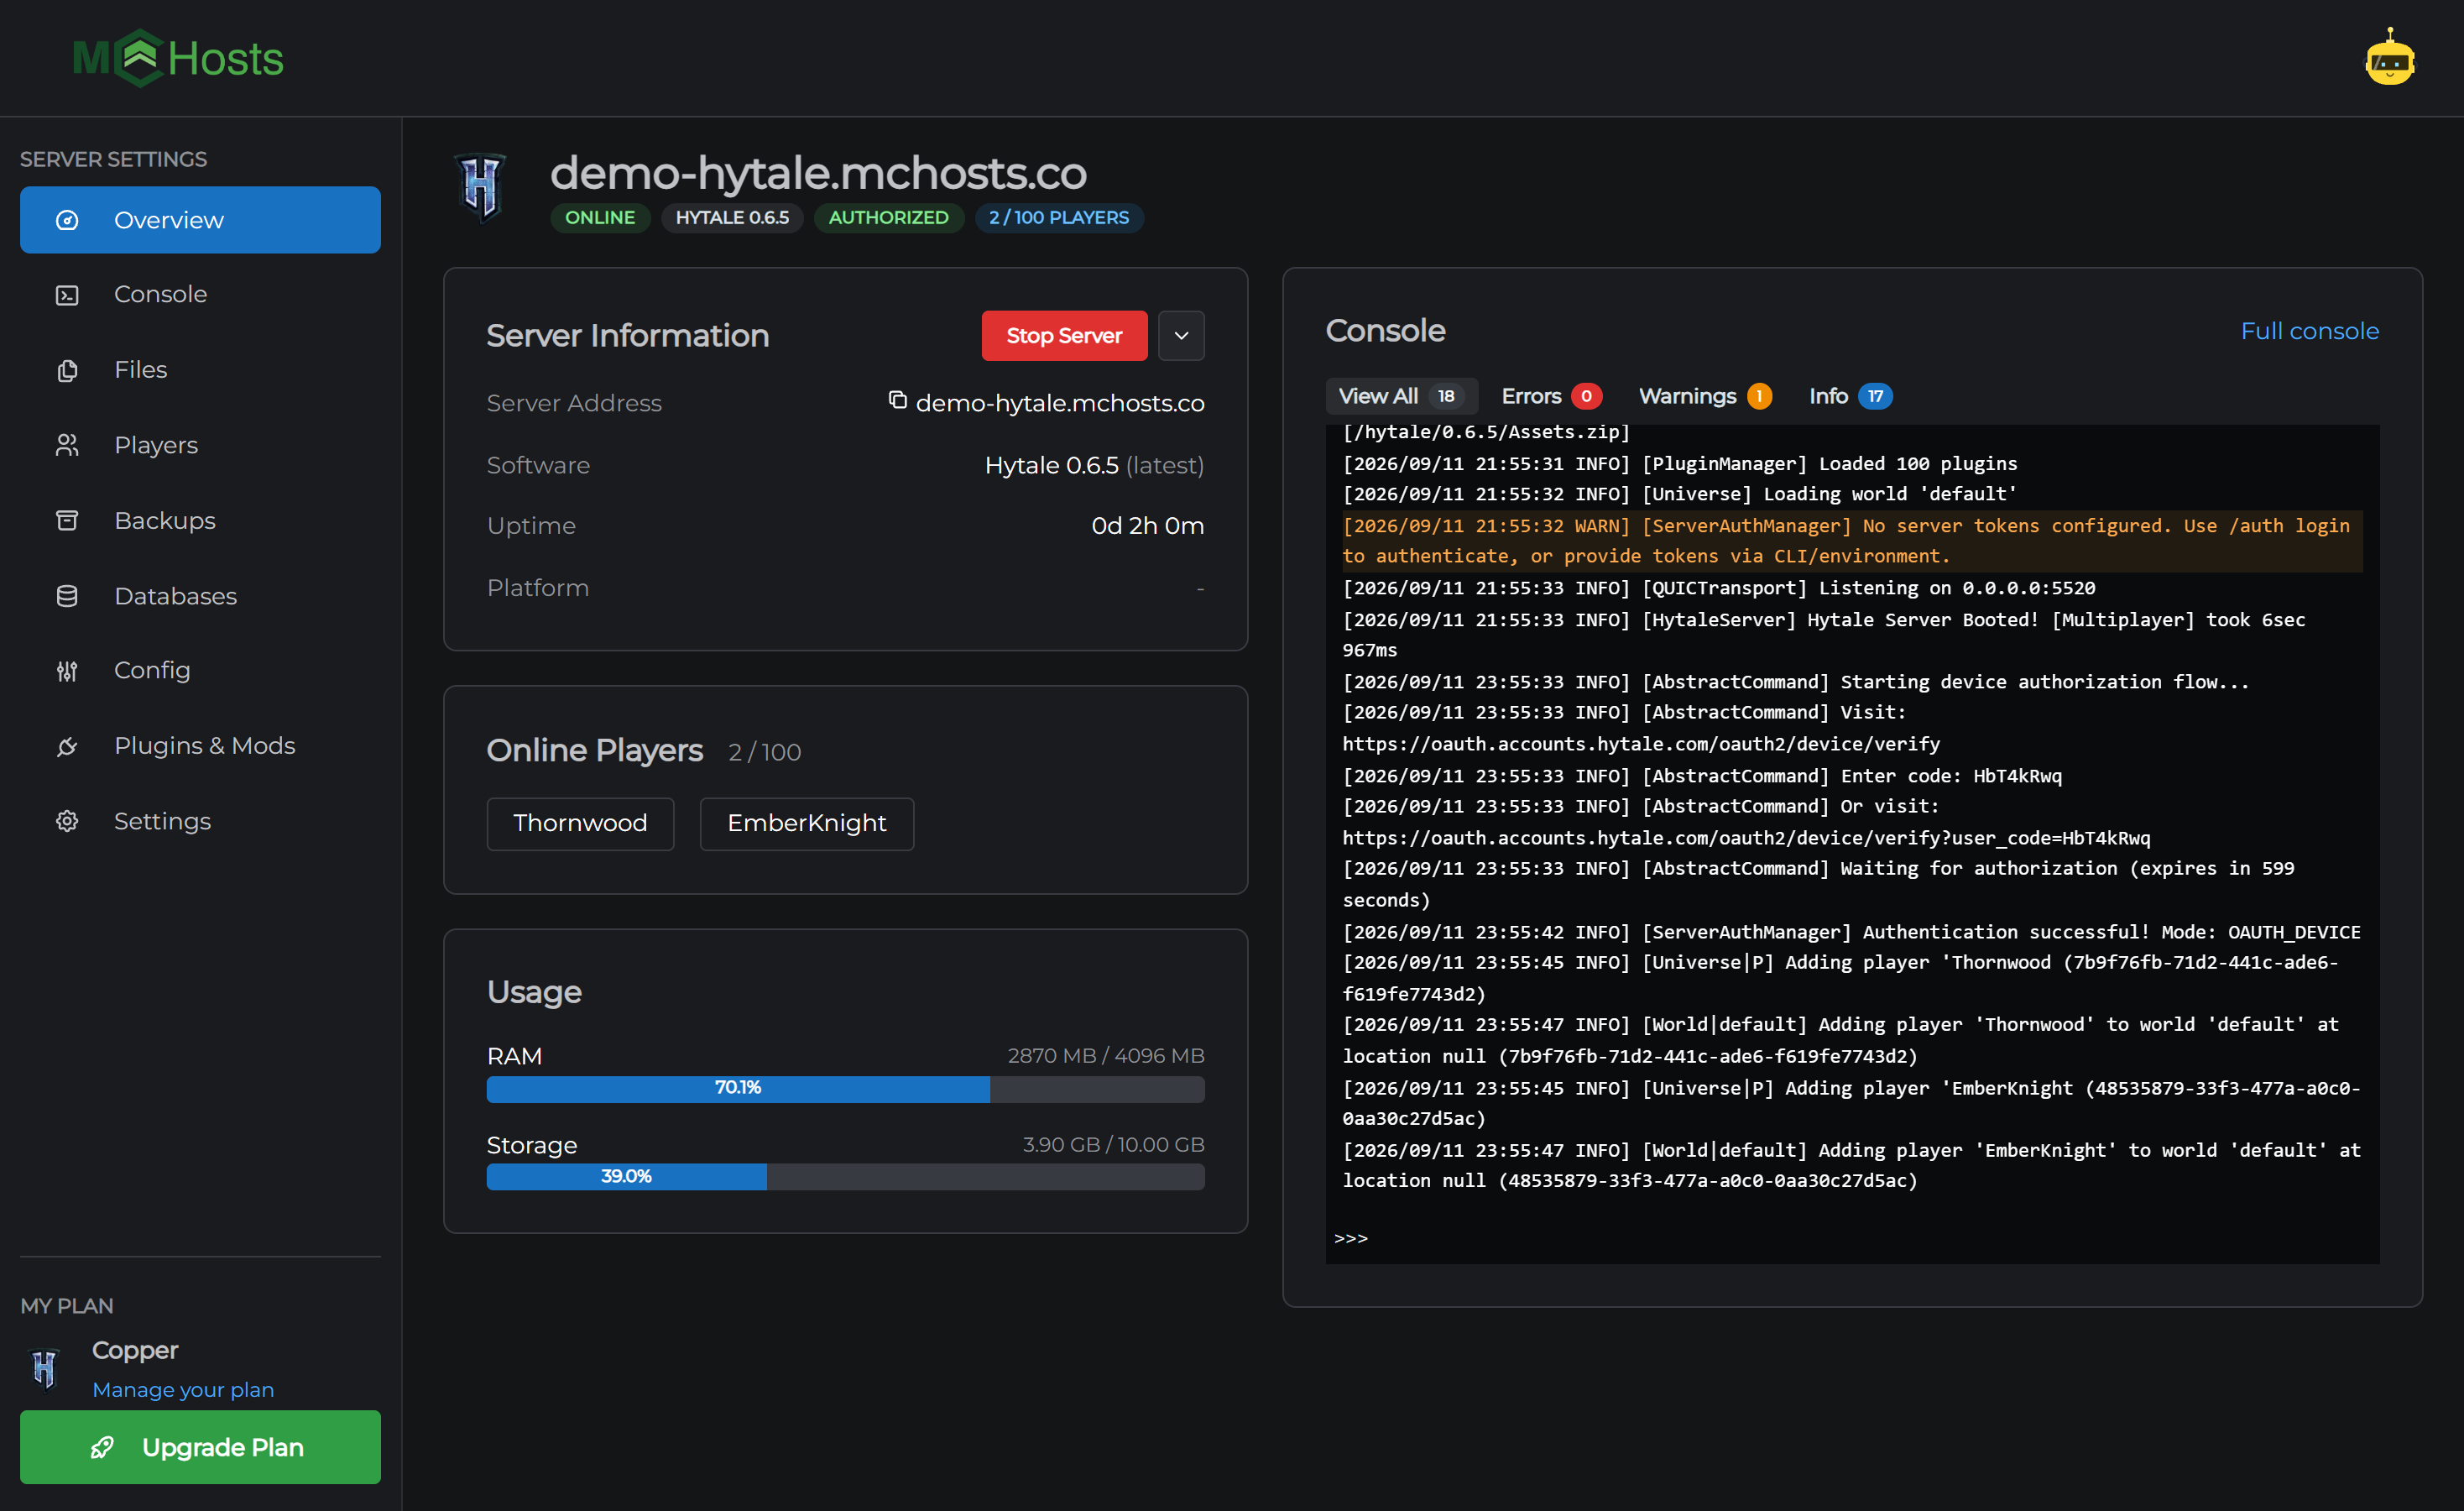Expand the dropdown next to Stop Server
This screenshot has width=2464, height=1511.
pos(1181,336)
